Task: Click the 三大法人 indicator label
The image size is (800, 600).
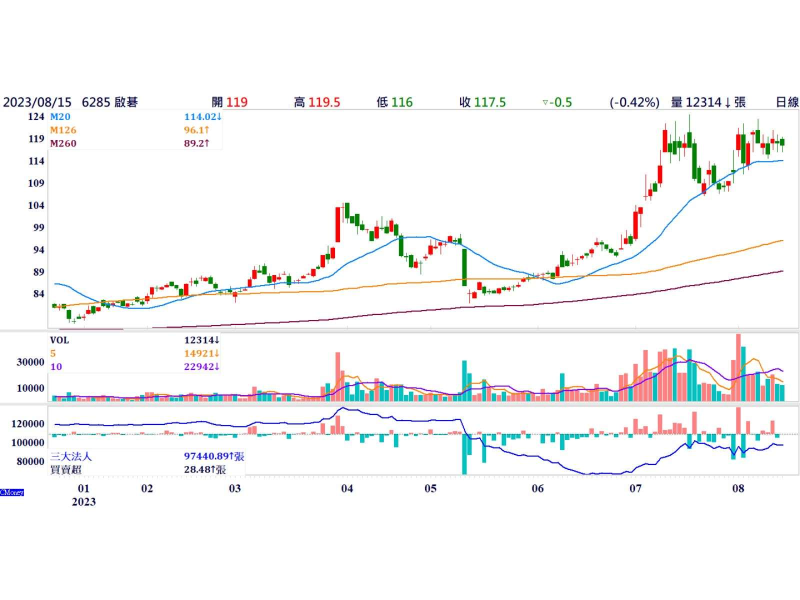Action: point(74,455)
